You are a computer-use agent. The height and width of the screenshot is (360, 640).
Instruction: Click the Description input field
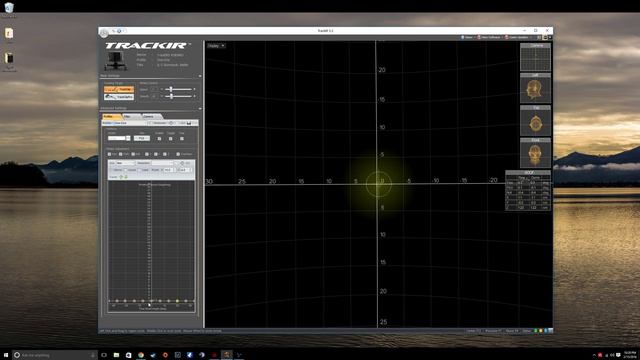point(162,163)
